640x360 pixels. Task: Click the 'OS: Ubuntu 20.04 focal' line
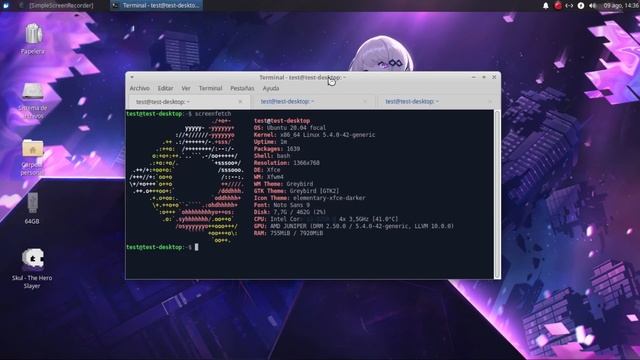(x=290, y=128)
